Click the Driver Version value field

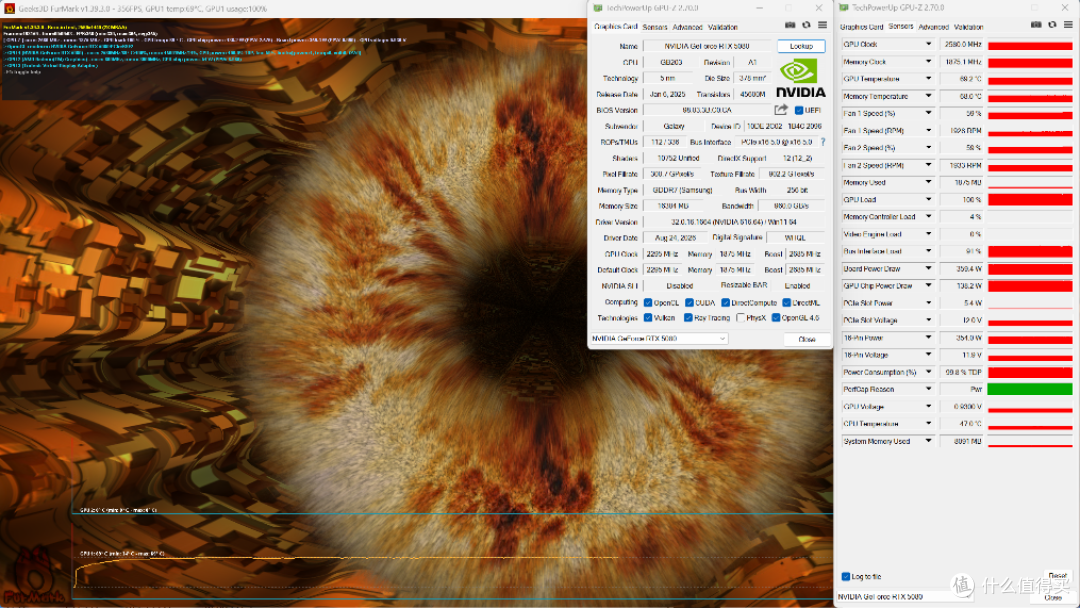tap(734, 222)
